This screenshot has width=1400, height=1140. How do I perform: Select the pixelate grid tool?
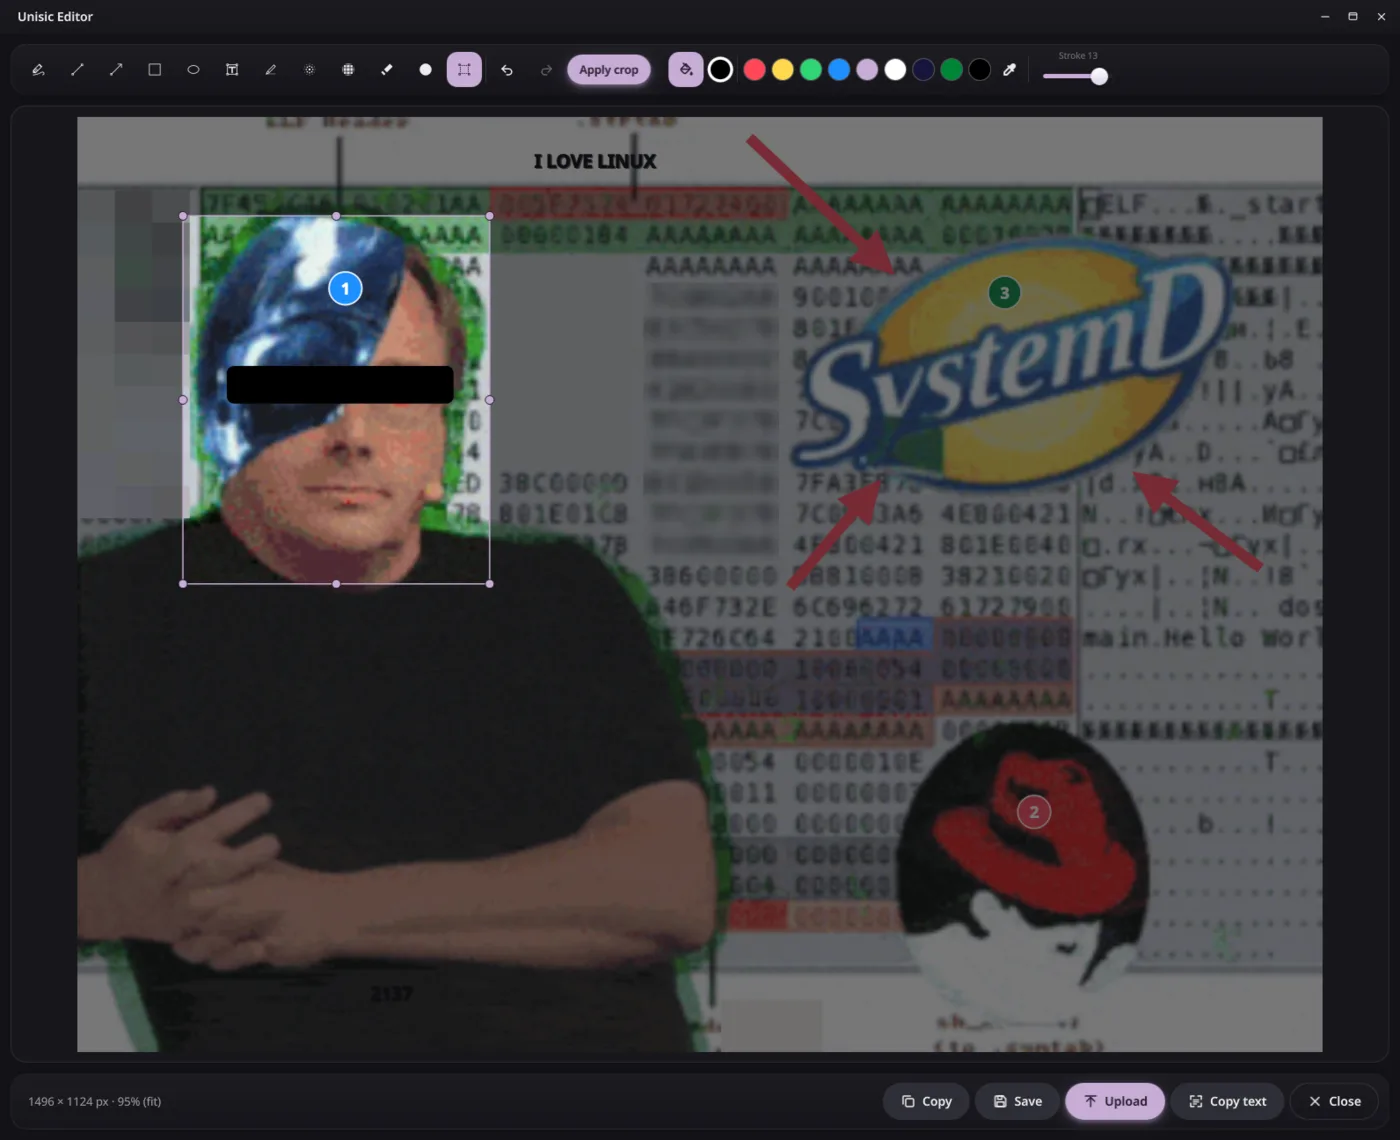pyautogui.click(x=348, y=70)
